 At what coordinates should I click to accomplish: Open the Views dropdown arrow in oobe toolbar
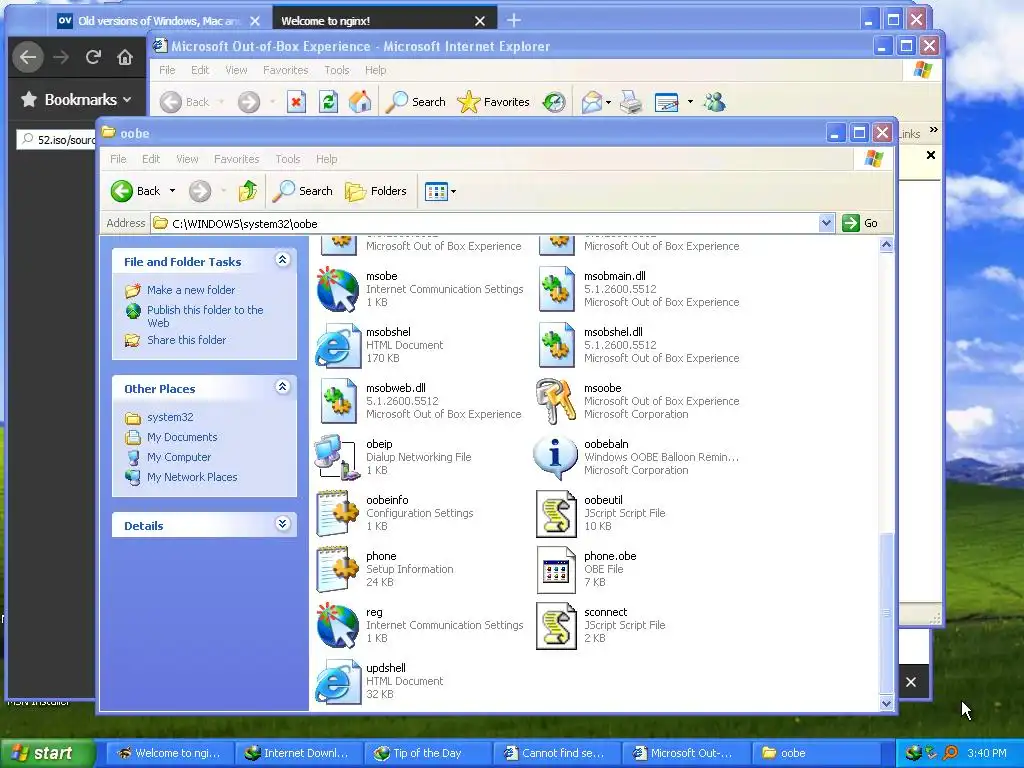tap(453, 191)
